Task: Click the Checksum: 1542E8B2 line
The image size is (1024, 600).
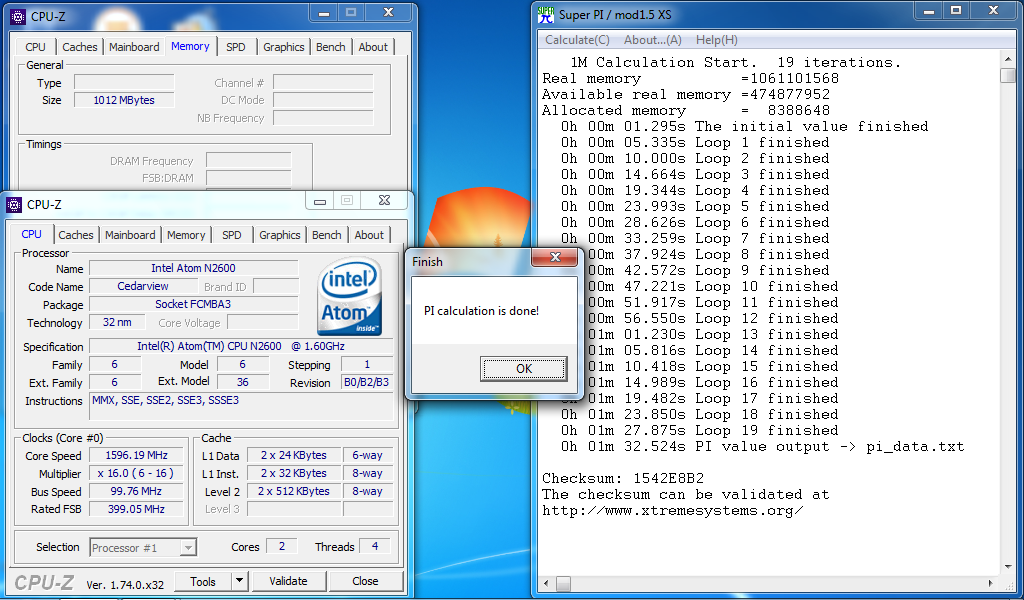Action: click(x=623, y=479)
